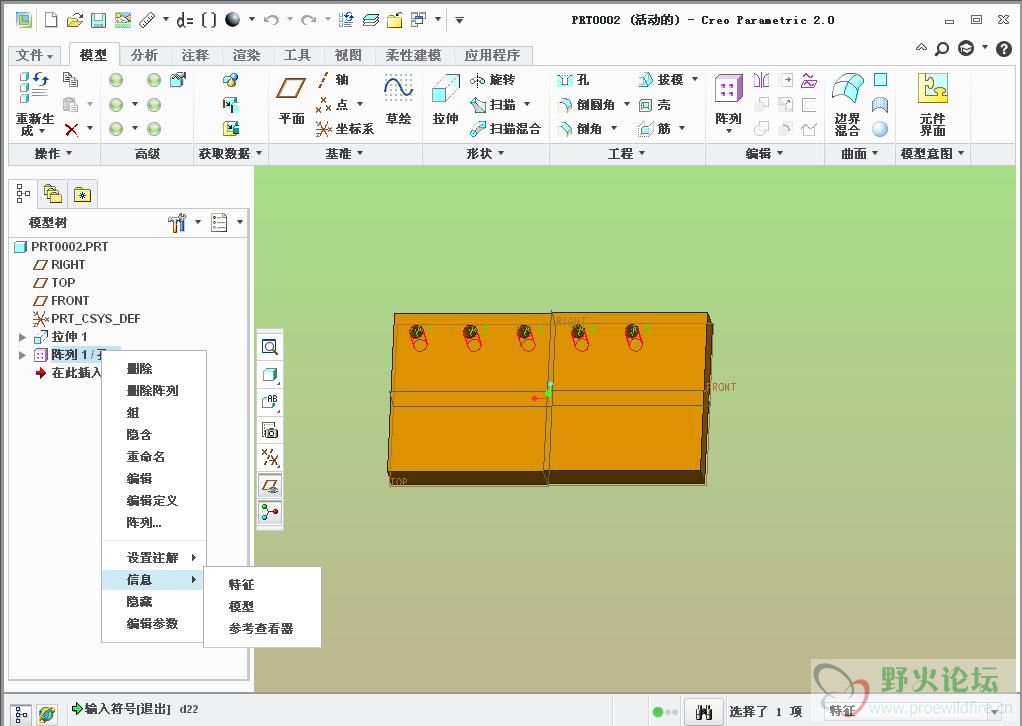
Task: Click the Save icon in quick access toolbar
Action: [98, 20]
